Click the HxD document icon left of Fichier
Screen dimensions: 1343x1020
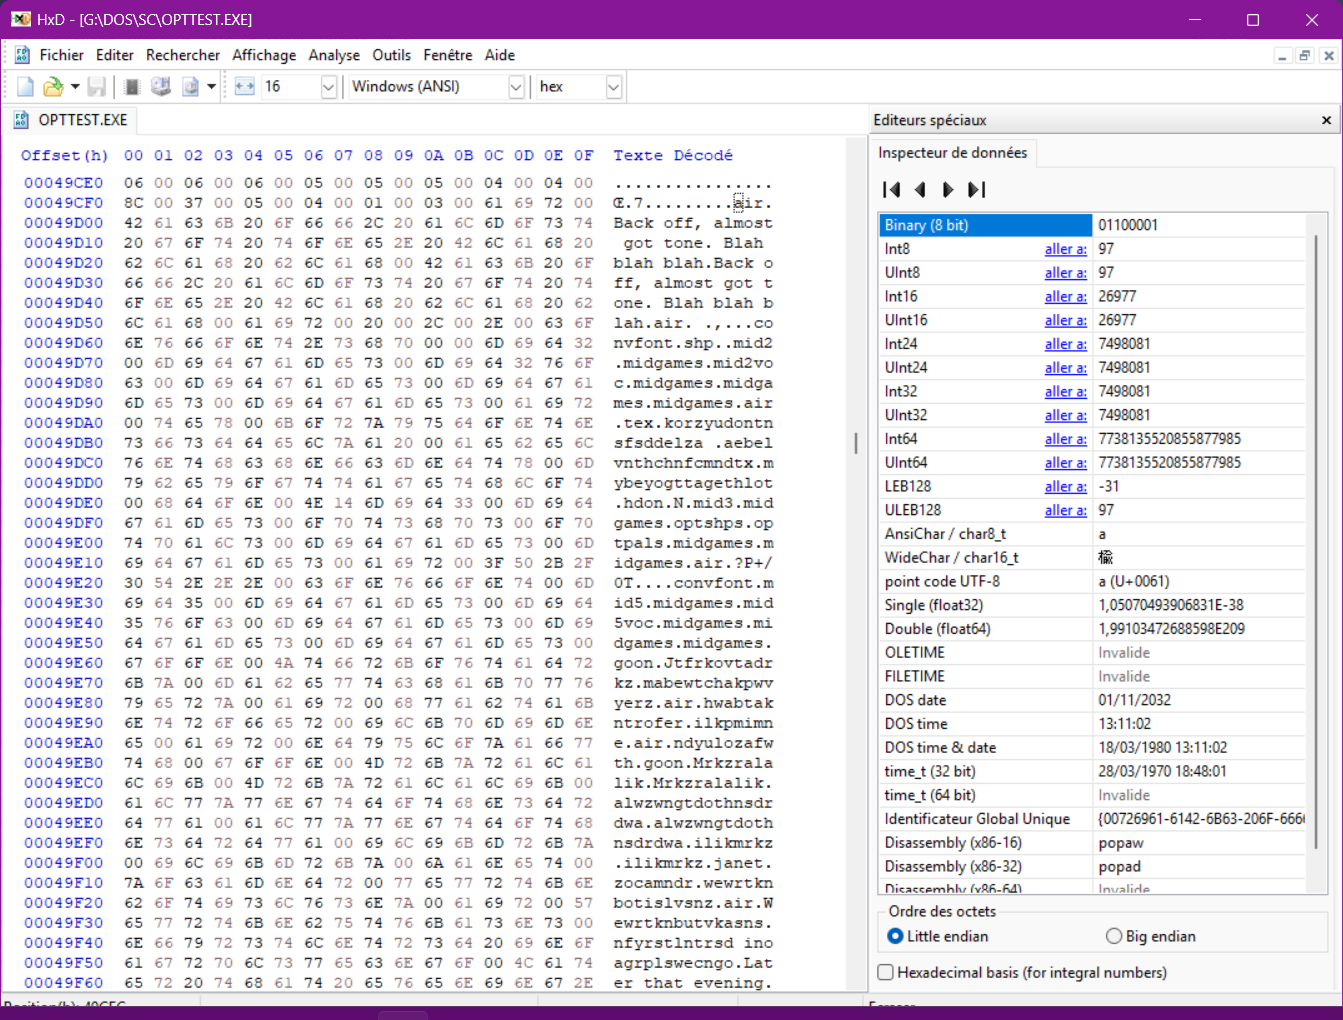pos(22,55)
